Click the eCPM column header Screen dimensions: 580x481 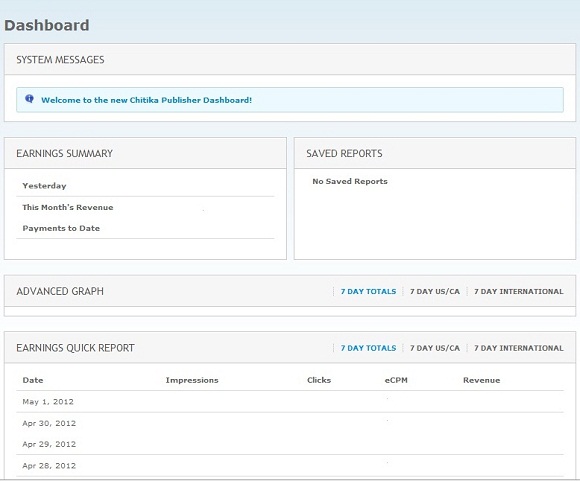click(396, 380)
